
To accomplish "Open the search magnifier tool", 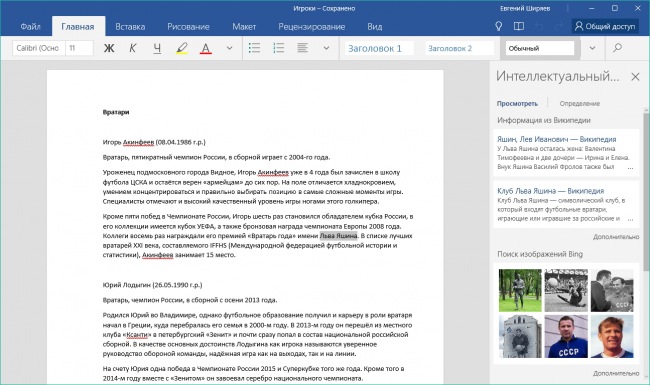I will (x=617, y=48).
